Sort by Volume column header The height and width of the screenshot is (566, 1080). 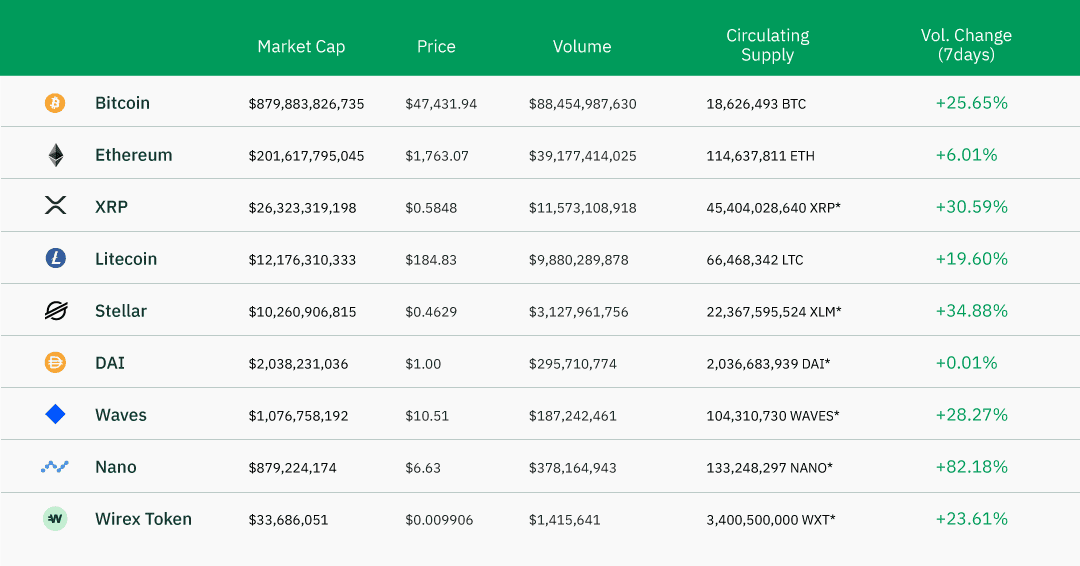[x=582, y=46]
